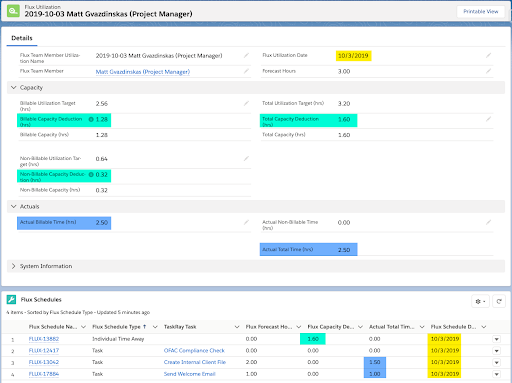512x383 pixels.
Task: Select the Details tab
Action: pyautogui.click(x=22, y=38)
